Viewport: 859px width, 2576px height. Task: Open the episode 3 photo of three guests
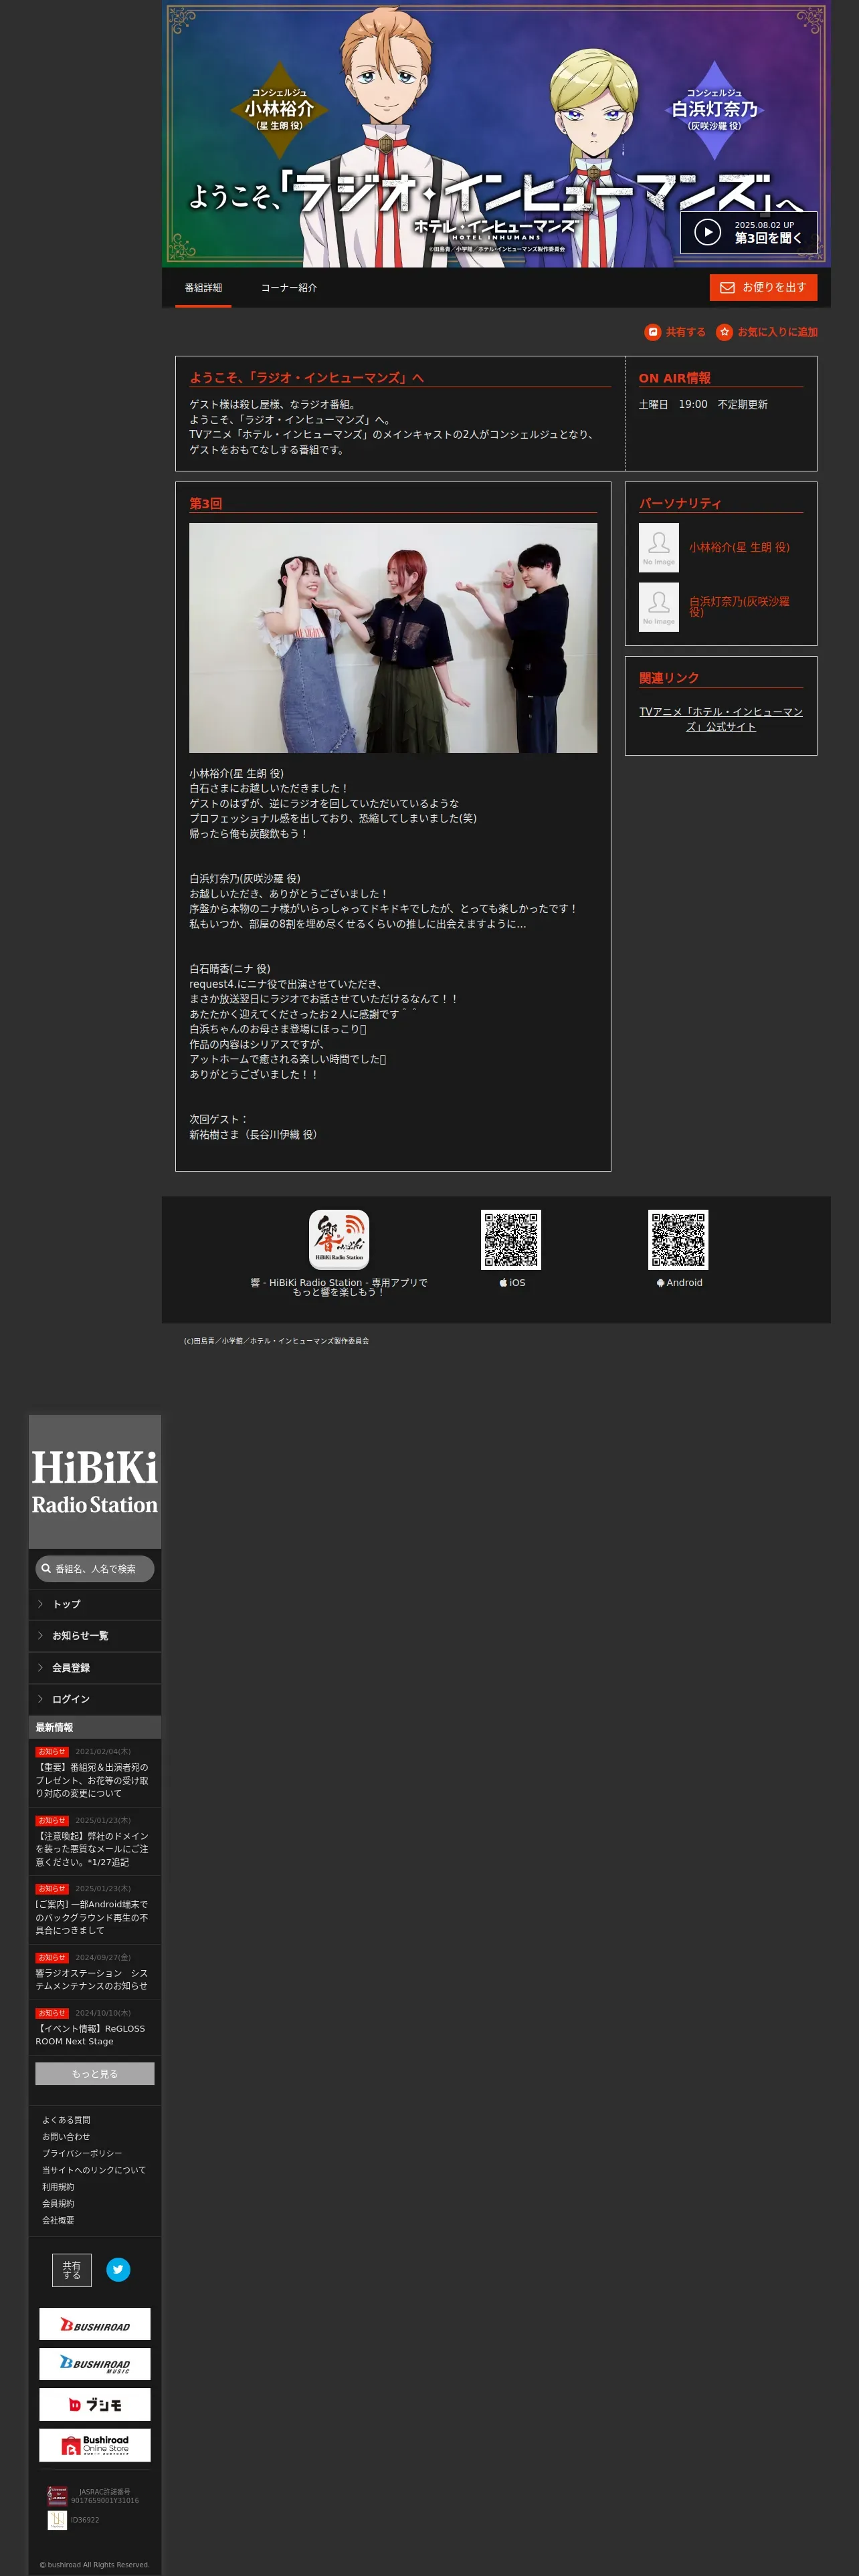click(x=393, y=638)
